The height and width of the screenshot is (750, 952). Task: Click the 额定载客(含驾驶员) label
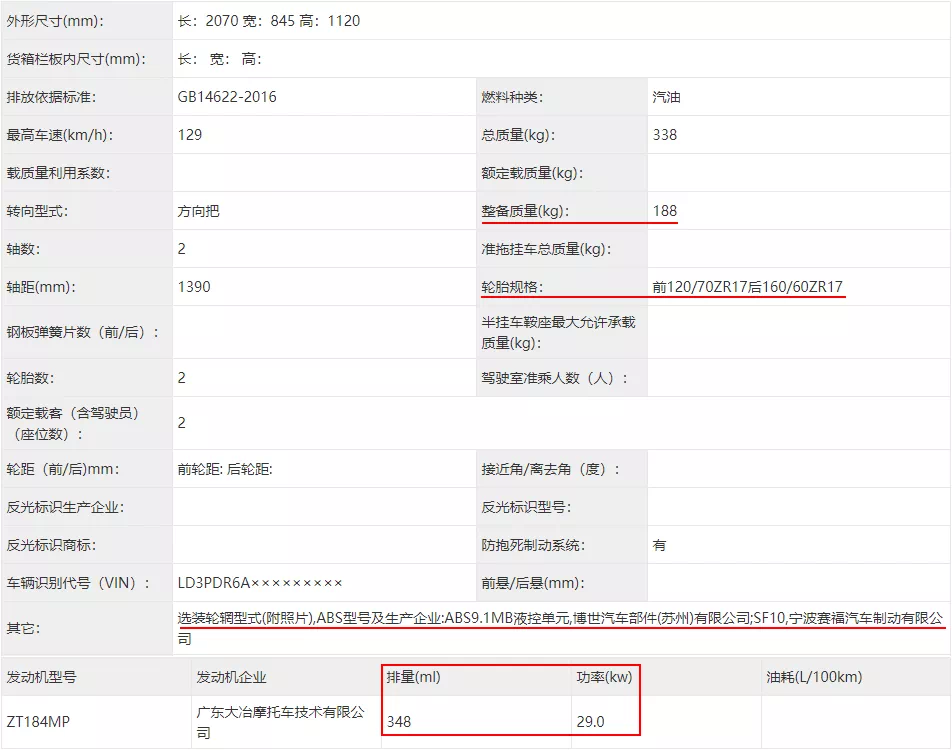point(72,424)
